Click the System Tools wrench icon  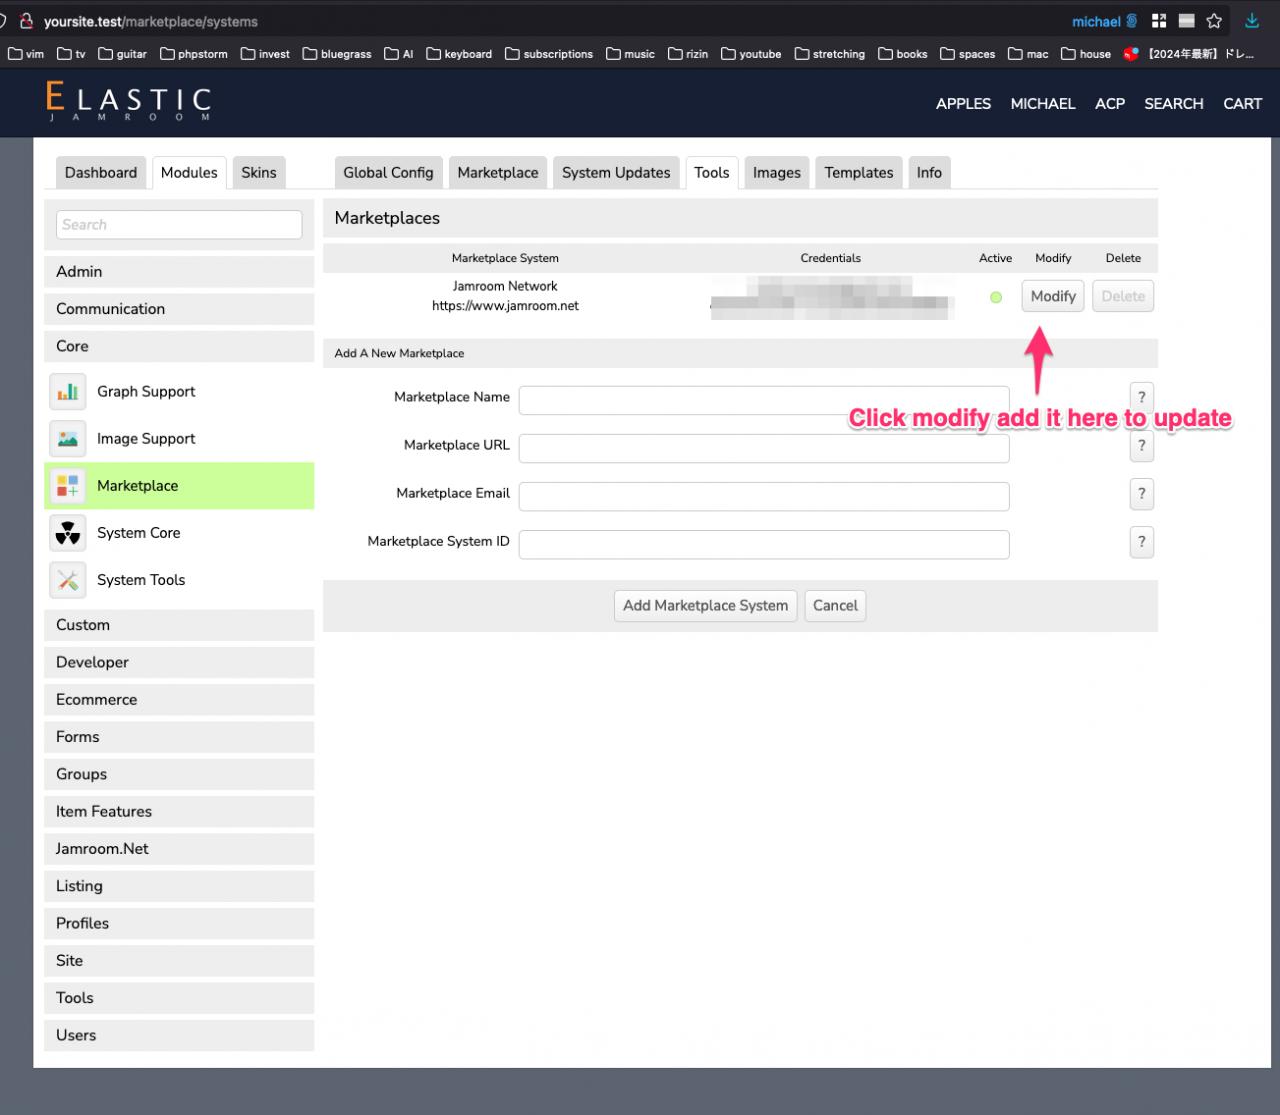coord(67,580)
